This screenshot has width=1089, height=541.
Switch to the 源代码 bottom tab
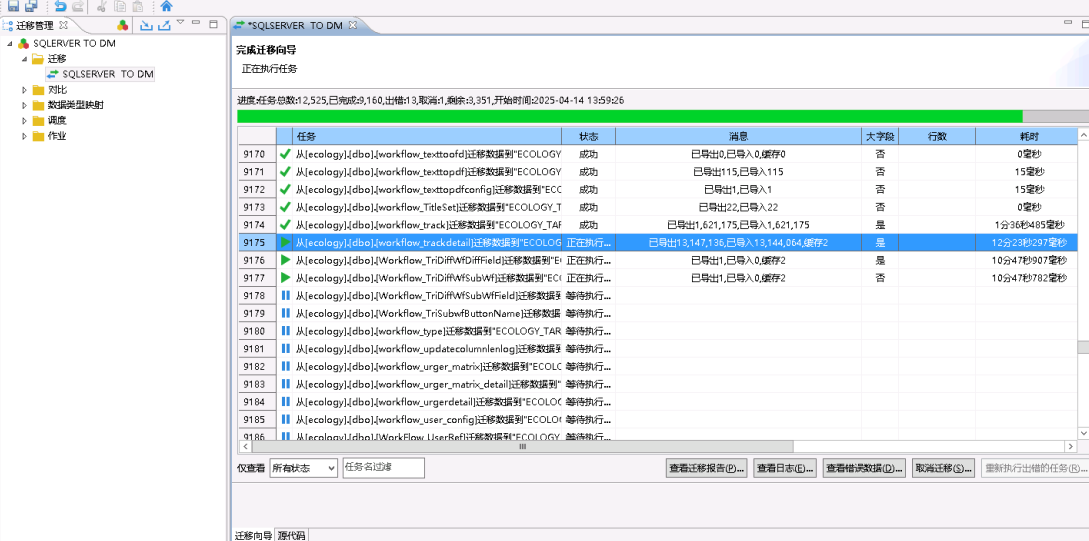[x=291, y=535]
